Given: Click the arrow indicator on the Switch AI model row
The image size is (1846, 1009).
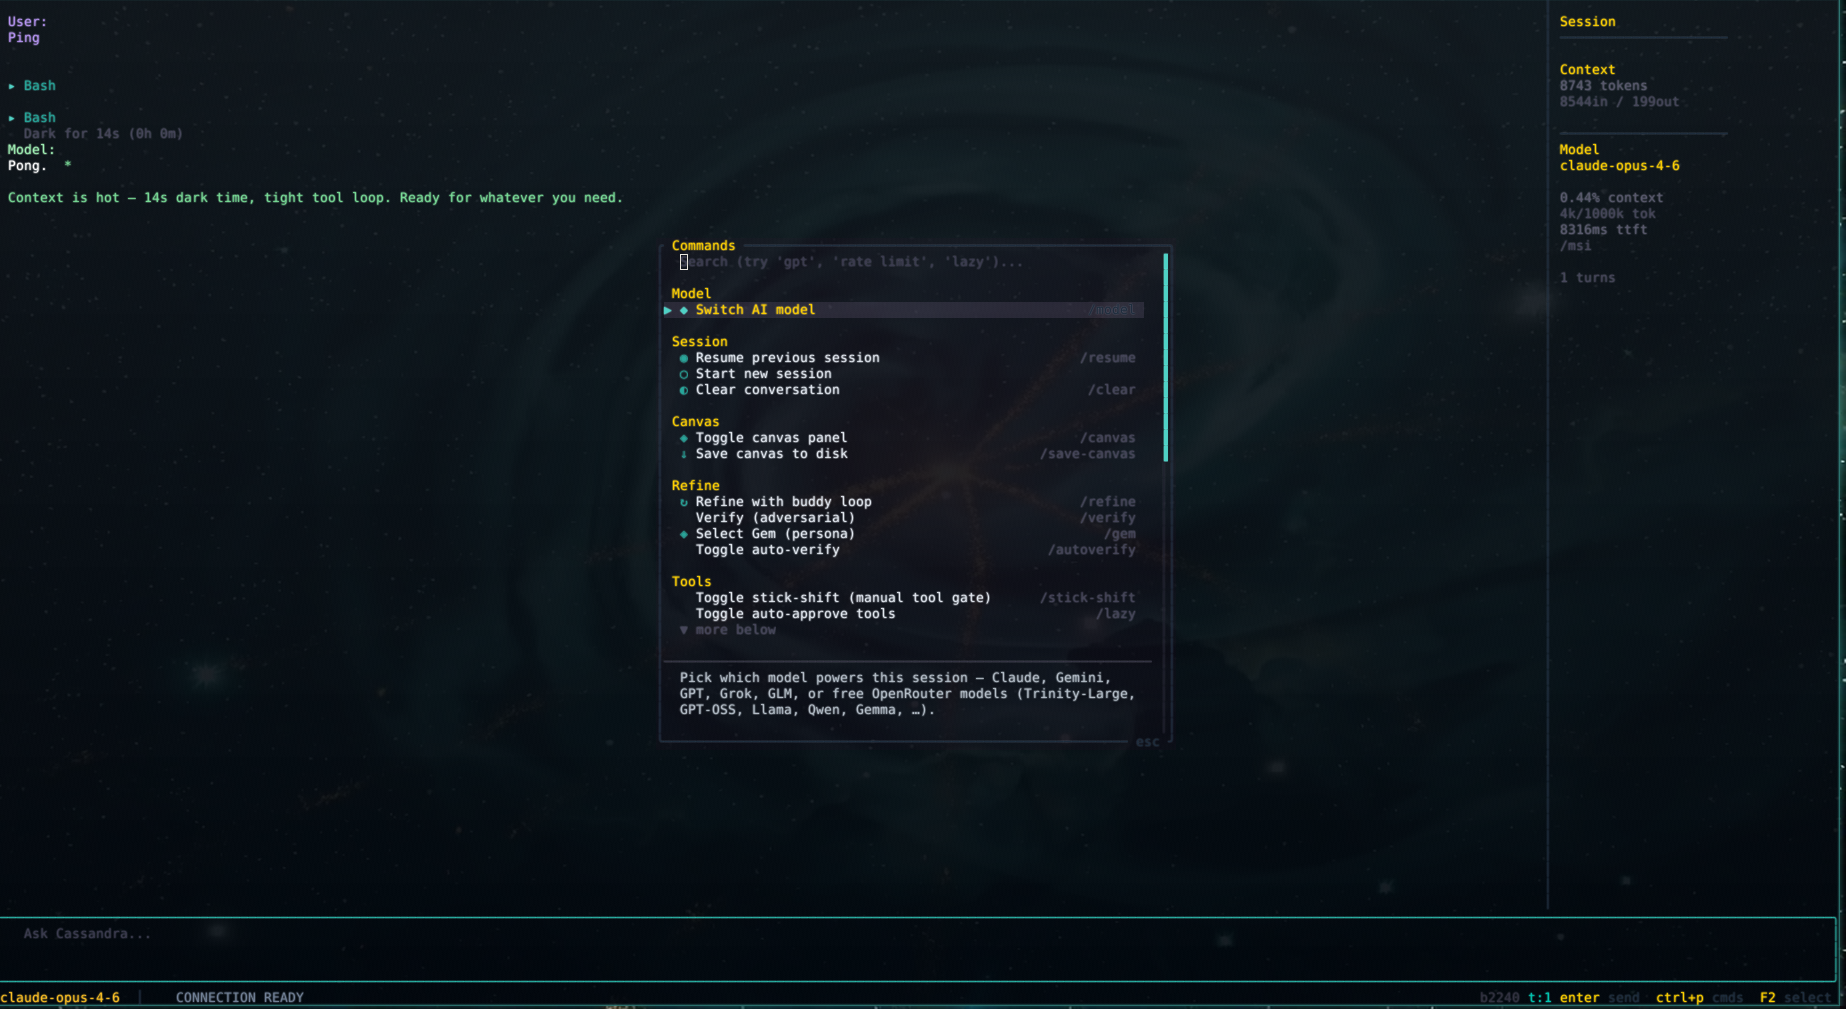Looking at the screenshot, I should (x=667, y=310).
